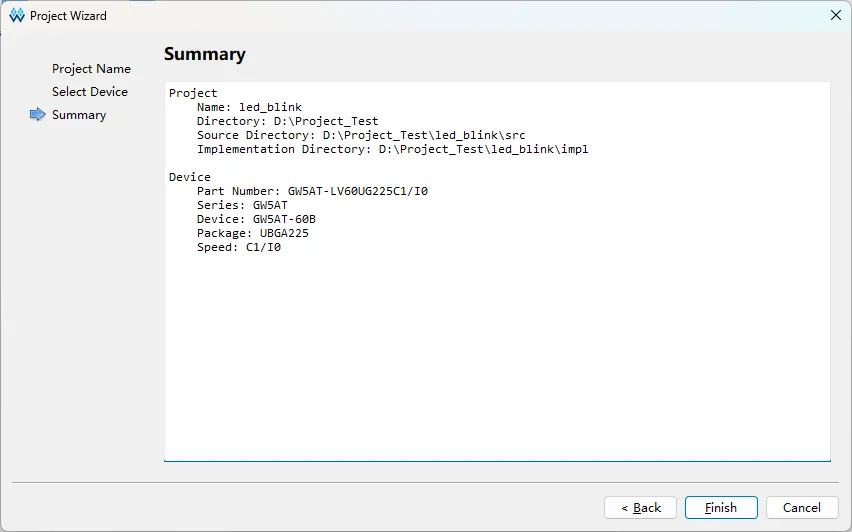
Task: Click the Summary heading
Action: [205, 54]
